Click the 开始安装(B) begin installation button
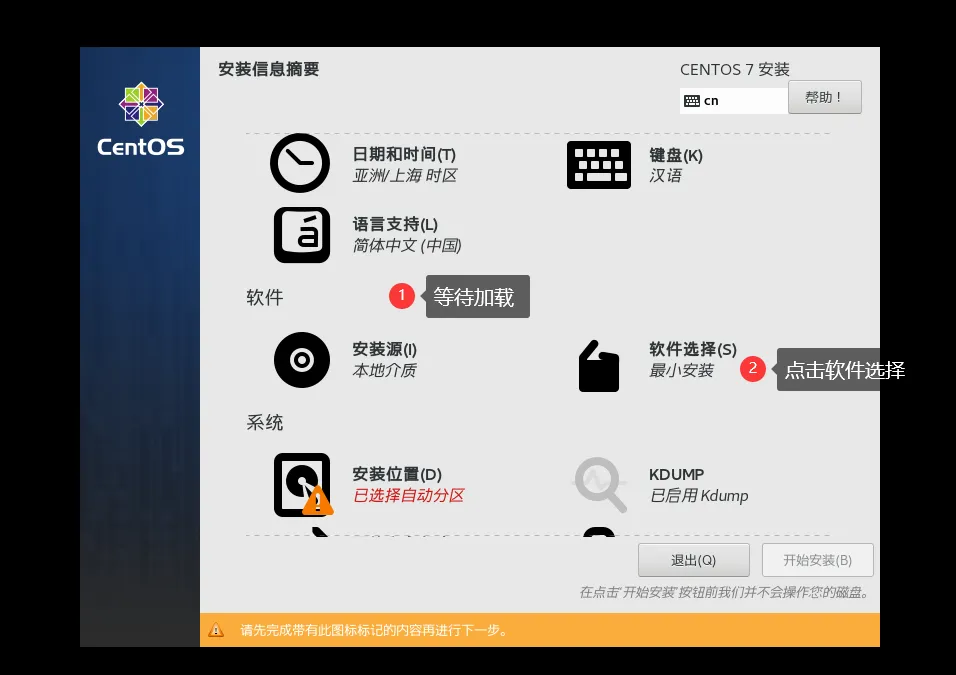Image resolution: width=956 pixels, height=675 pixels. click(818, 560)
